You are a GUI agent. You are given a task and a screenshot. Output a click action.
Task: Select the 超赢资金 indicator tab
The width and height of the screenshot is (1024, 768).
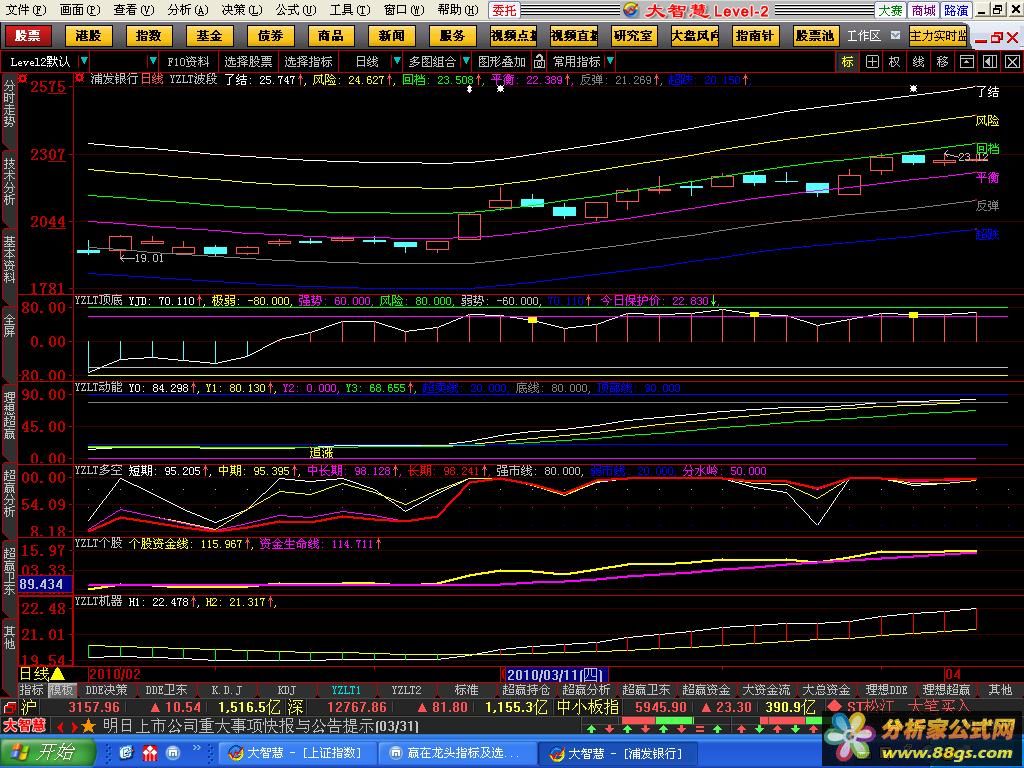(706, 690)
